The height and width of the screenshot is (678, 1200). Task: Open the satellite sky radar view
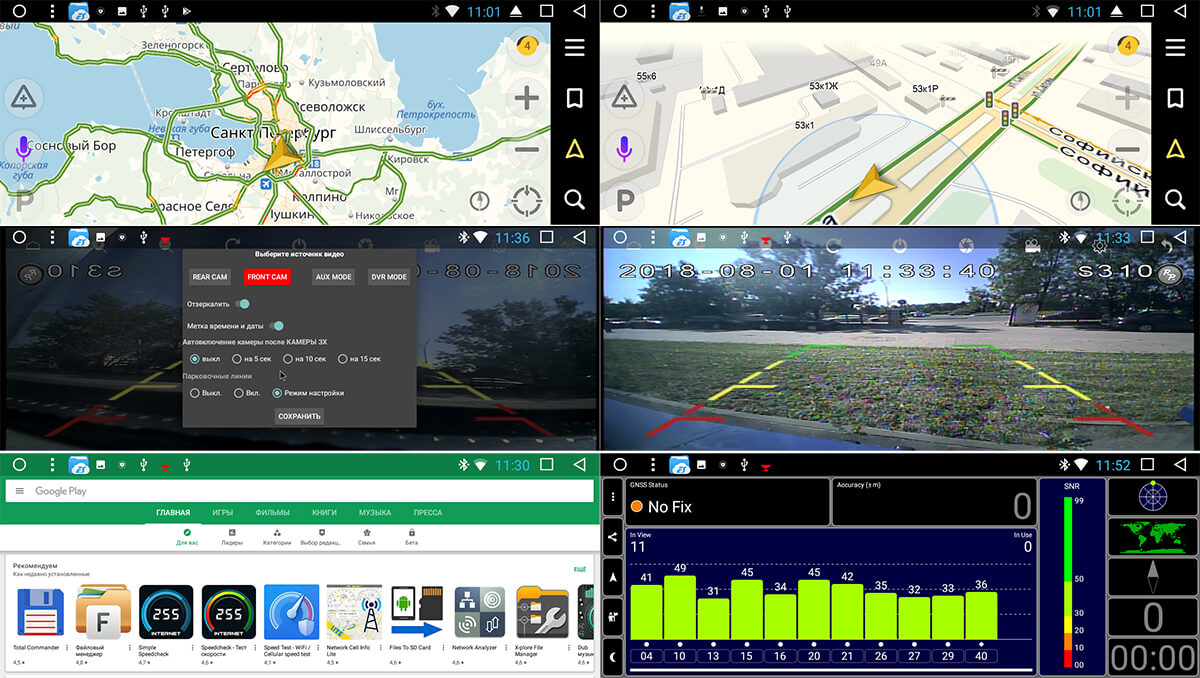tap(1153, 495)
